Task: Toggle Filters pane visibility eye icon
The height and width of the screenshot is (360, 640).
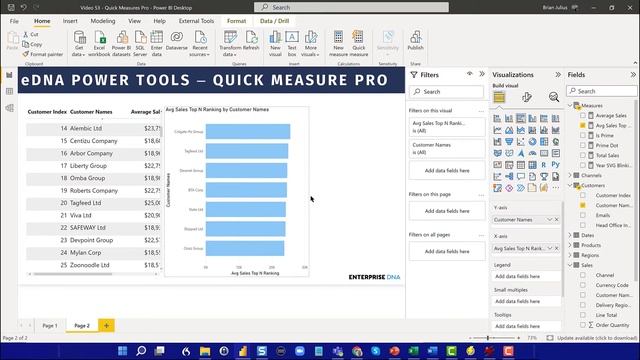Action: 470,74
